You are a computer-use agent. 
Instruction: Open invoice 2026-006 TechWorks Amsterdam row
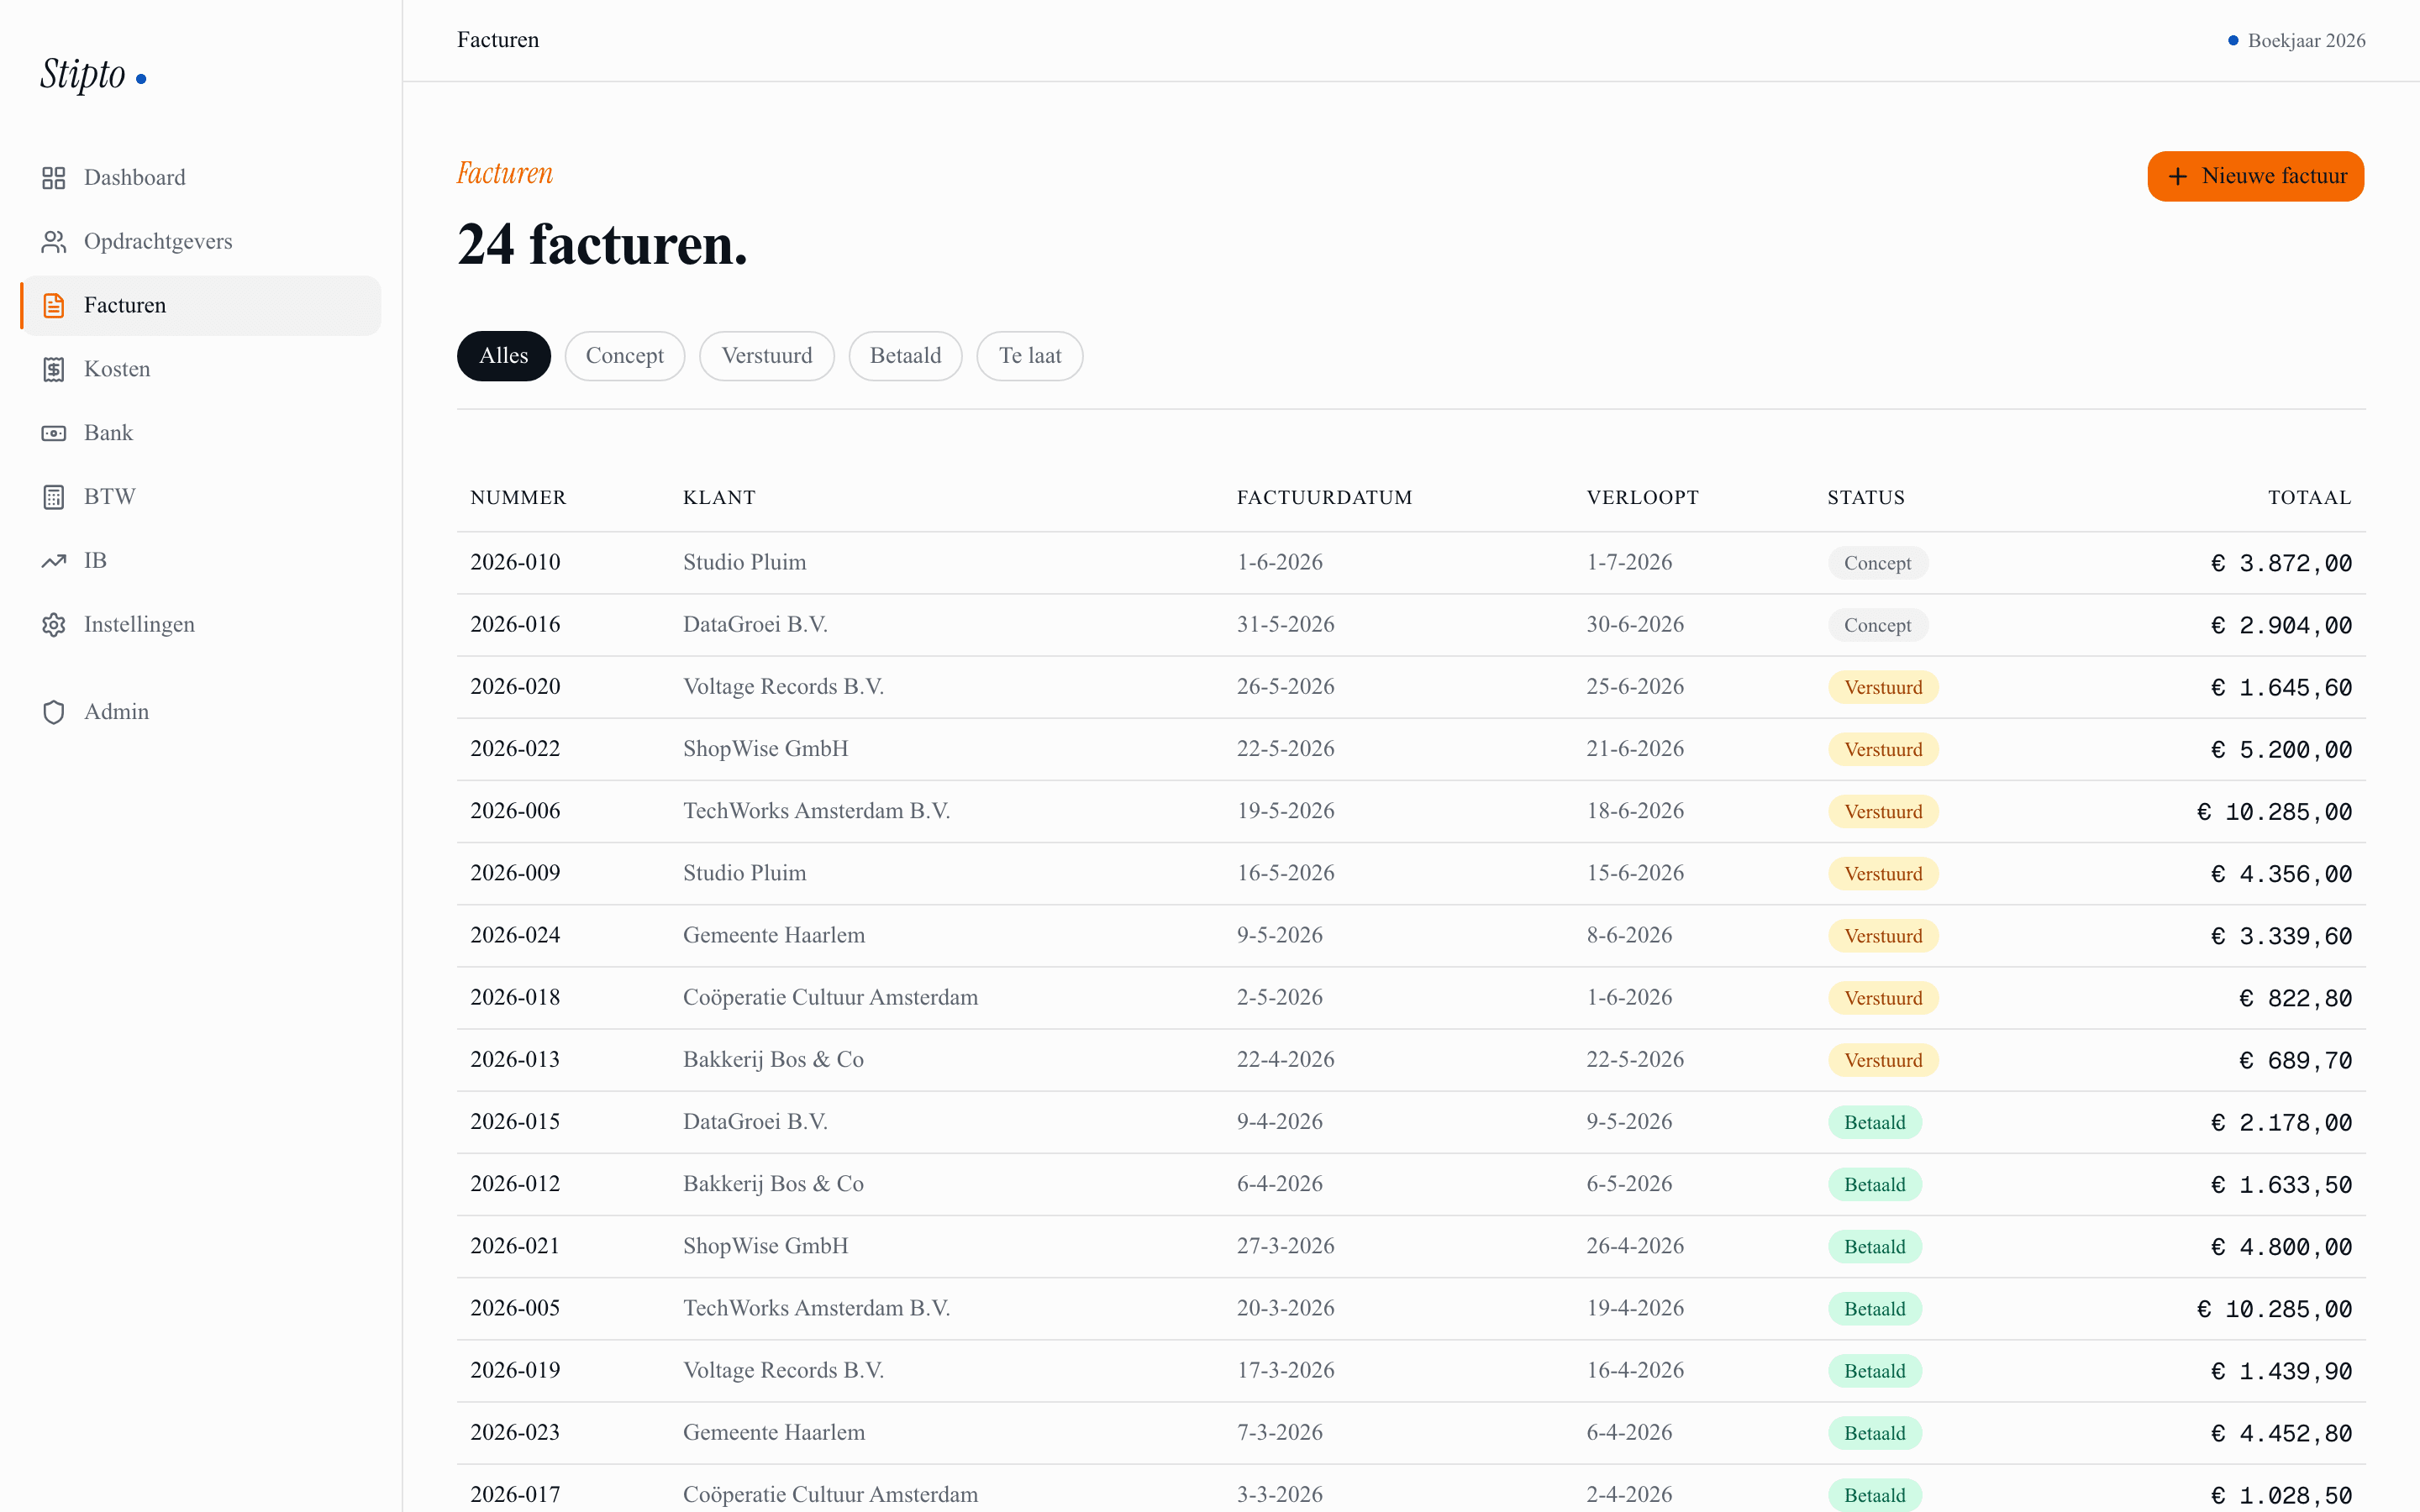coord(1411,811)
